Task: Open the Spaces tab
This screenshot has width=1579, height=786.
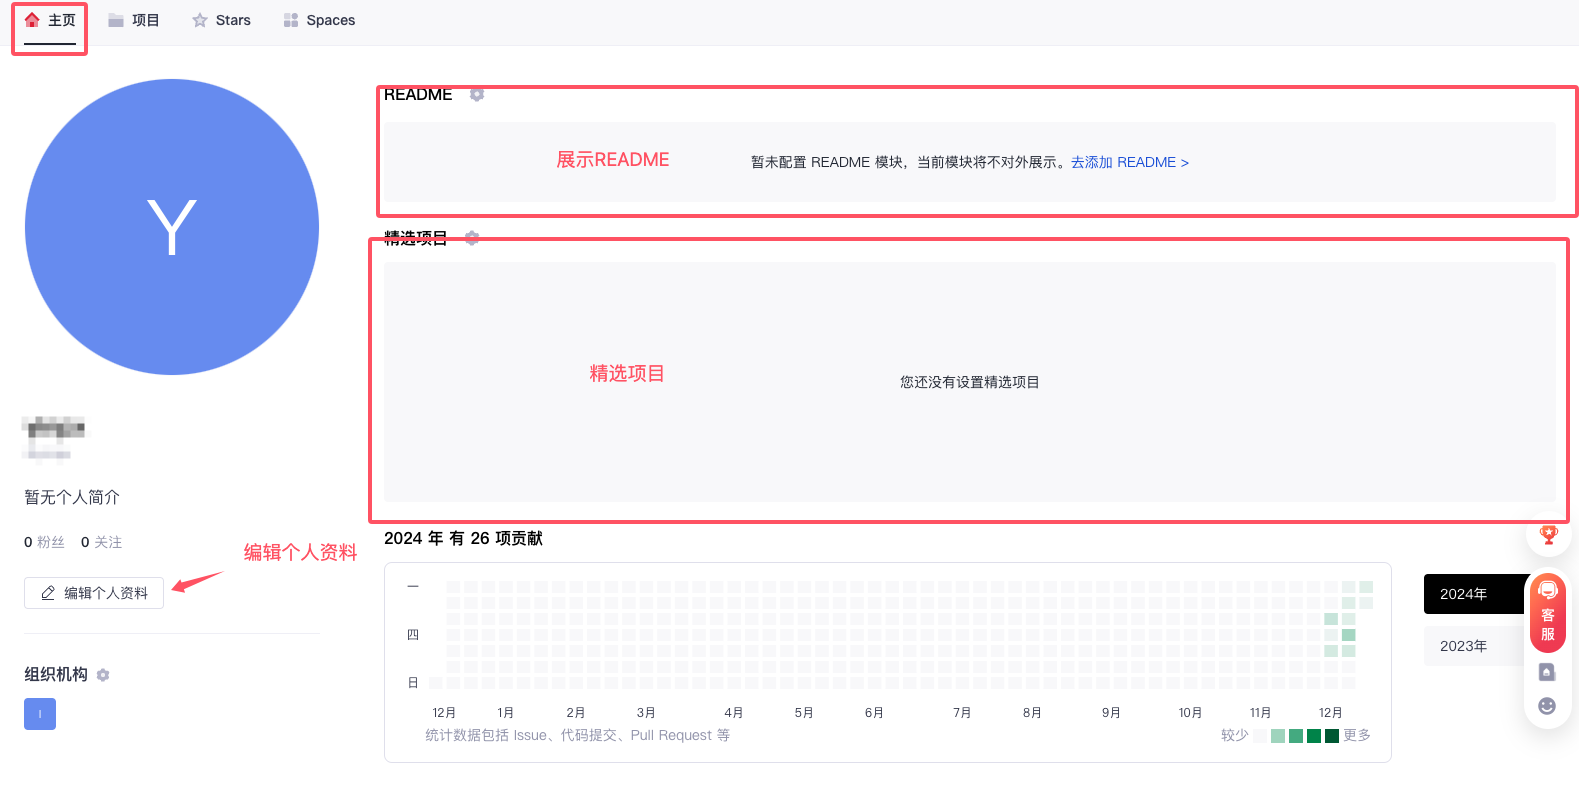Action: (319, 20)
